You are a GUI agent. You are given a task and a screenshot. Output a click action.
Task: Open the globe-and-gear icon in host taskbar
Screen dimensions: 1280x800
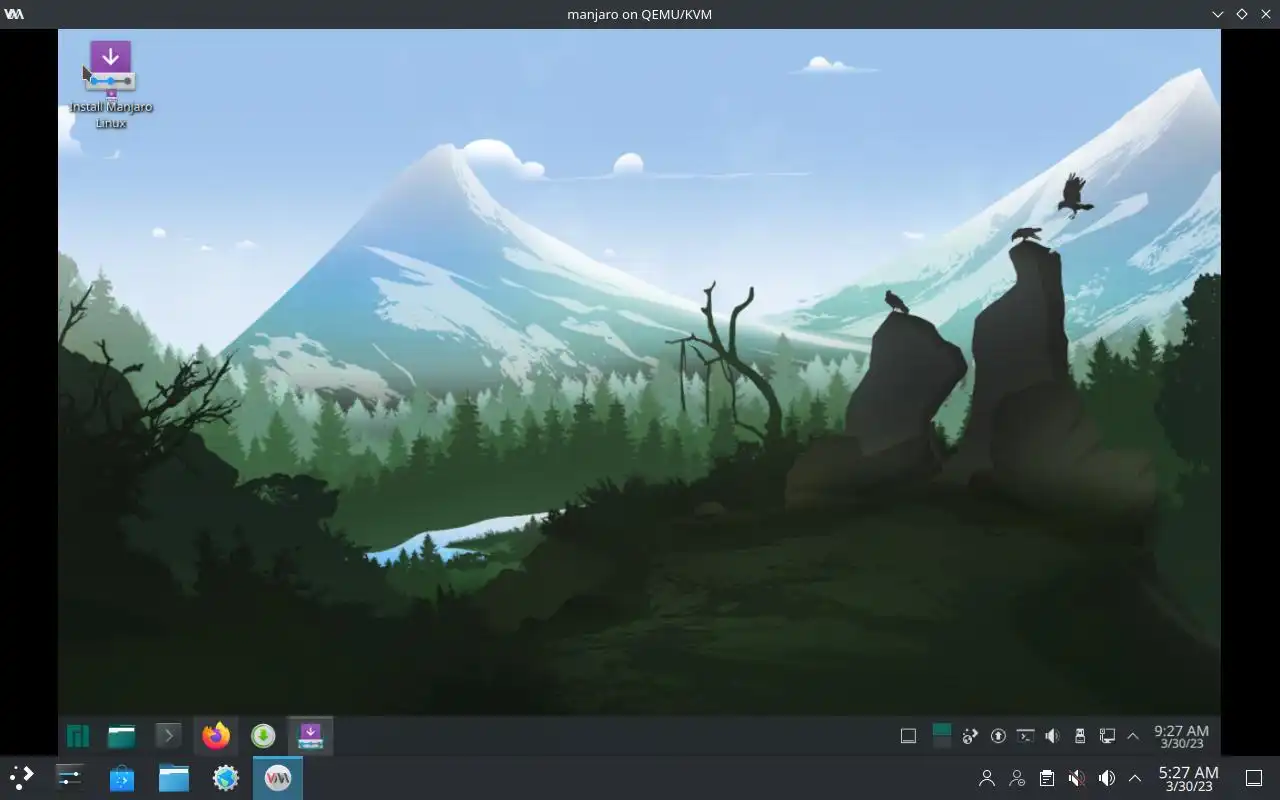(226, 778)
